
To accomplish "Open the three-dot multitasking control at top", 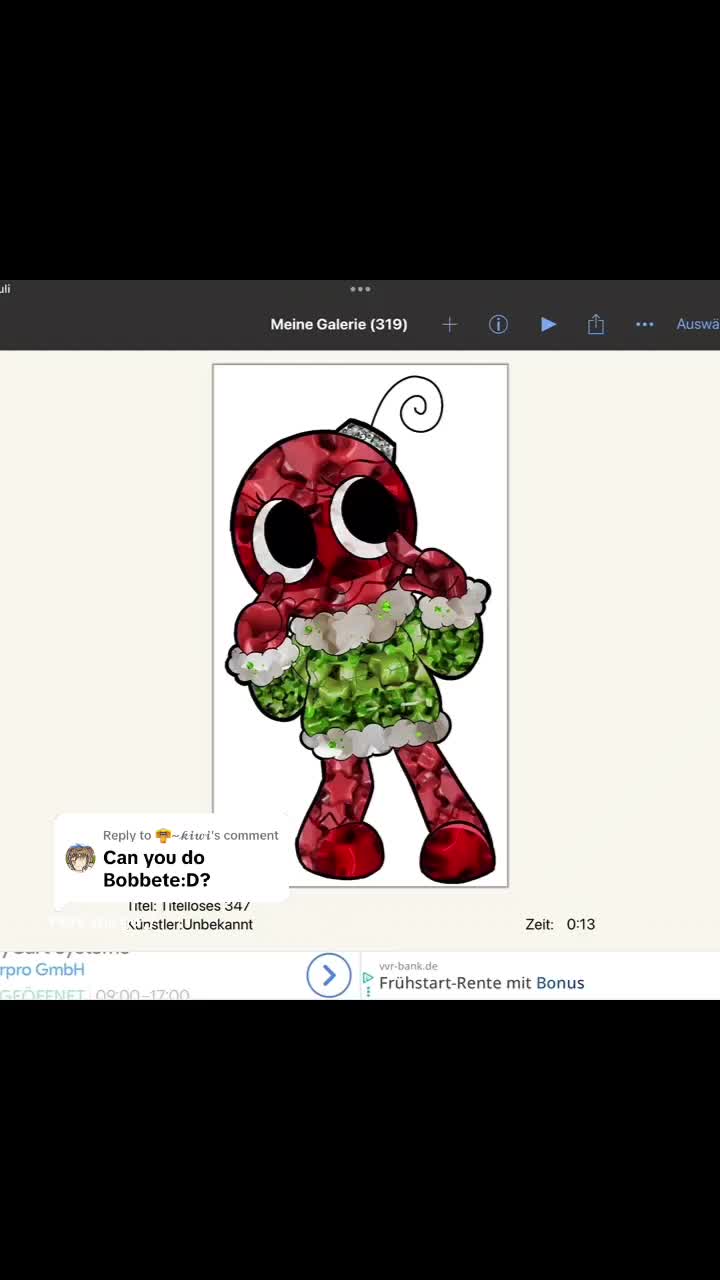I will pos(360,289).
